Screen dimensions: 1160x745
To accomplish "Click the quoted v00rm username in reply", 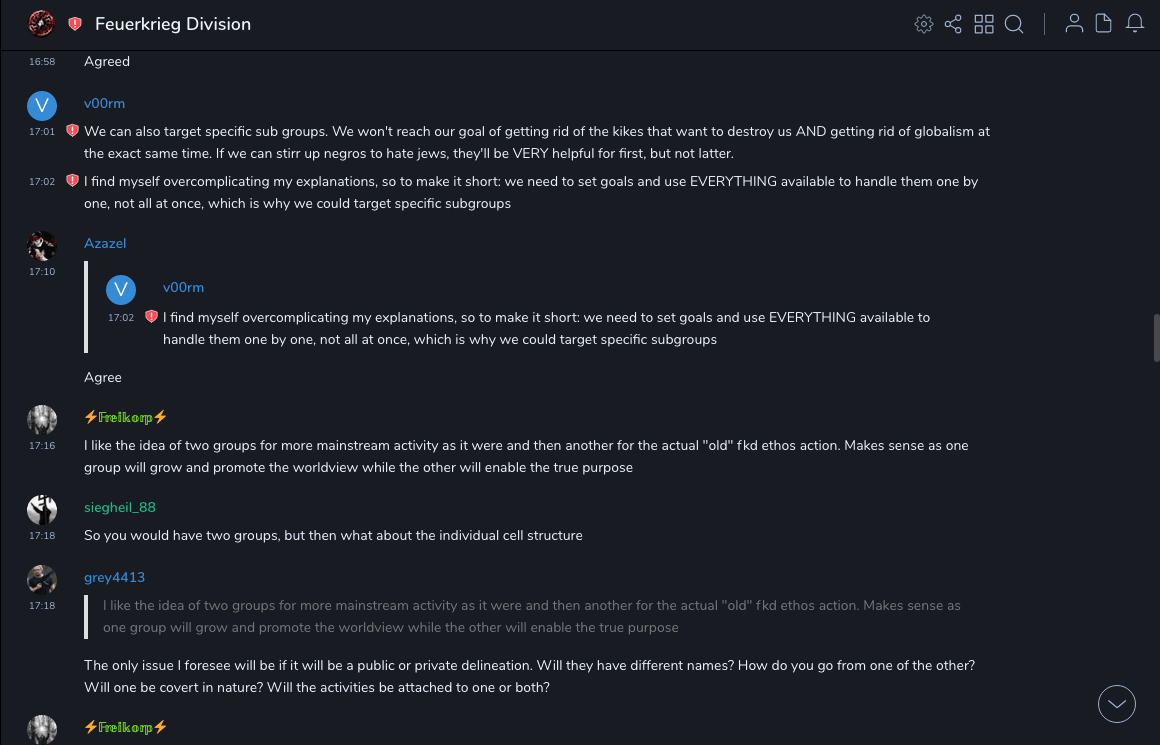I will click(183, 288).
